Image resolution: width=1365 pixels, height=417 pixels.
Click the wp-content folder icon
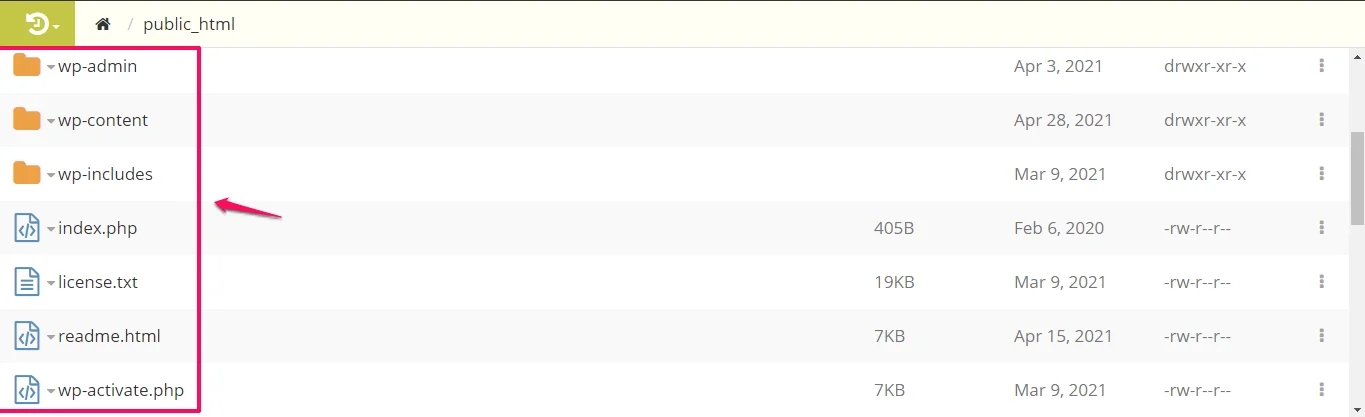(27, 120)
